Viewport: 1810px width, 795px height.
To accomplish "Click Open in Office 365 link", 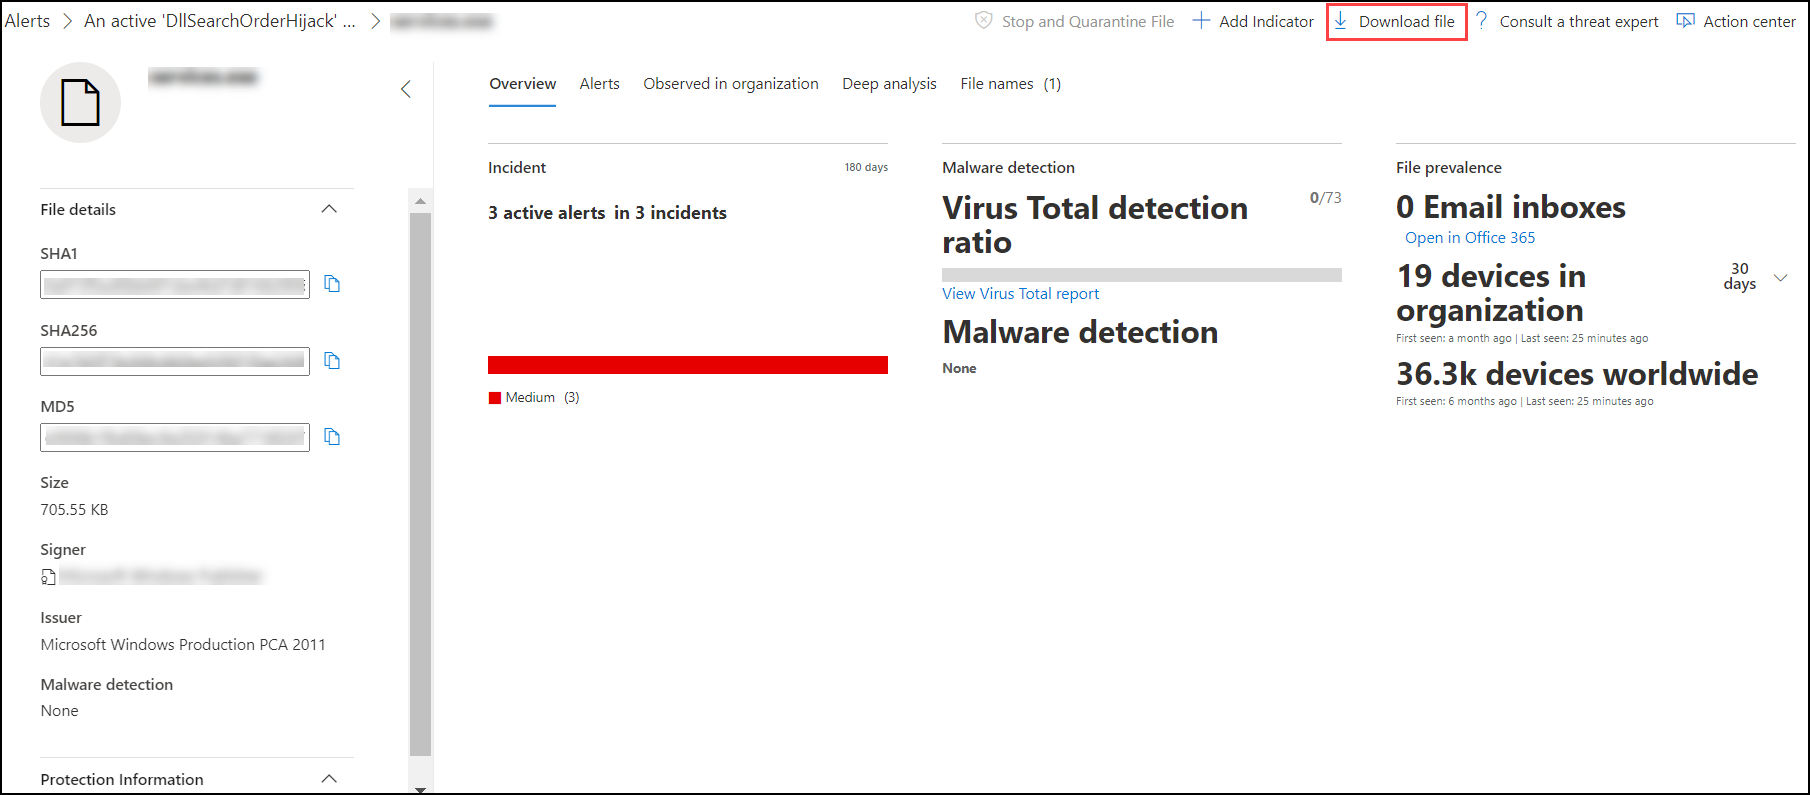I will [1470, 238].
